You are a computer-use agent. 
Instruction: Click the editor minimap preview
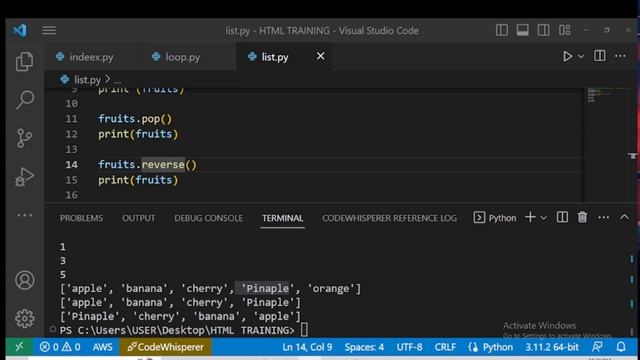[607, 95]
